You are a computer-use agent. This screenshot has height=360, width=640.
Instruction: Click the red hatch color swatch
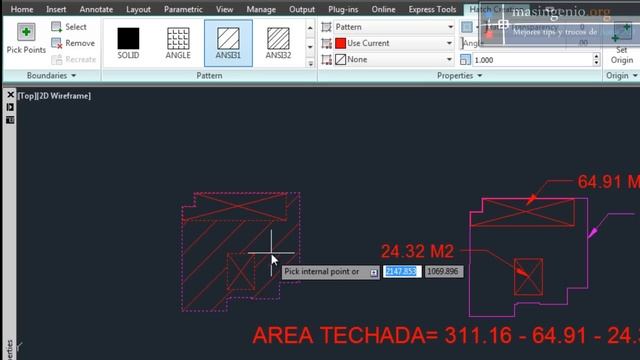tap(340, 43)
